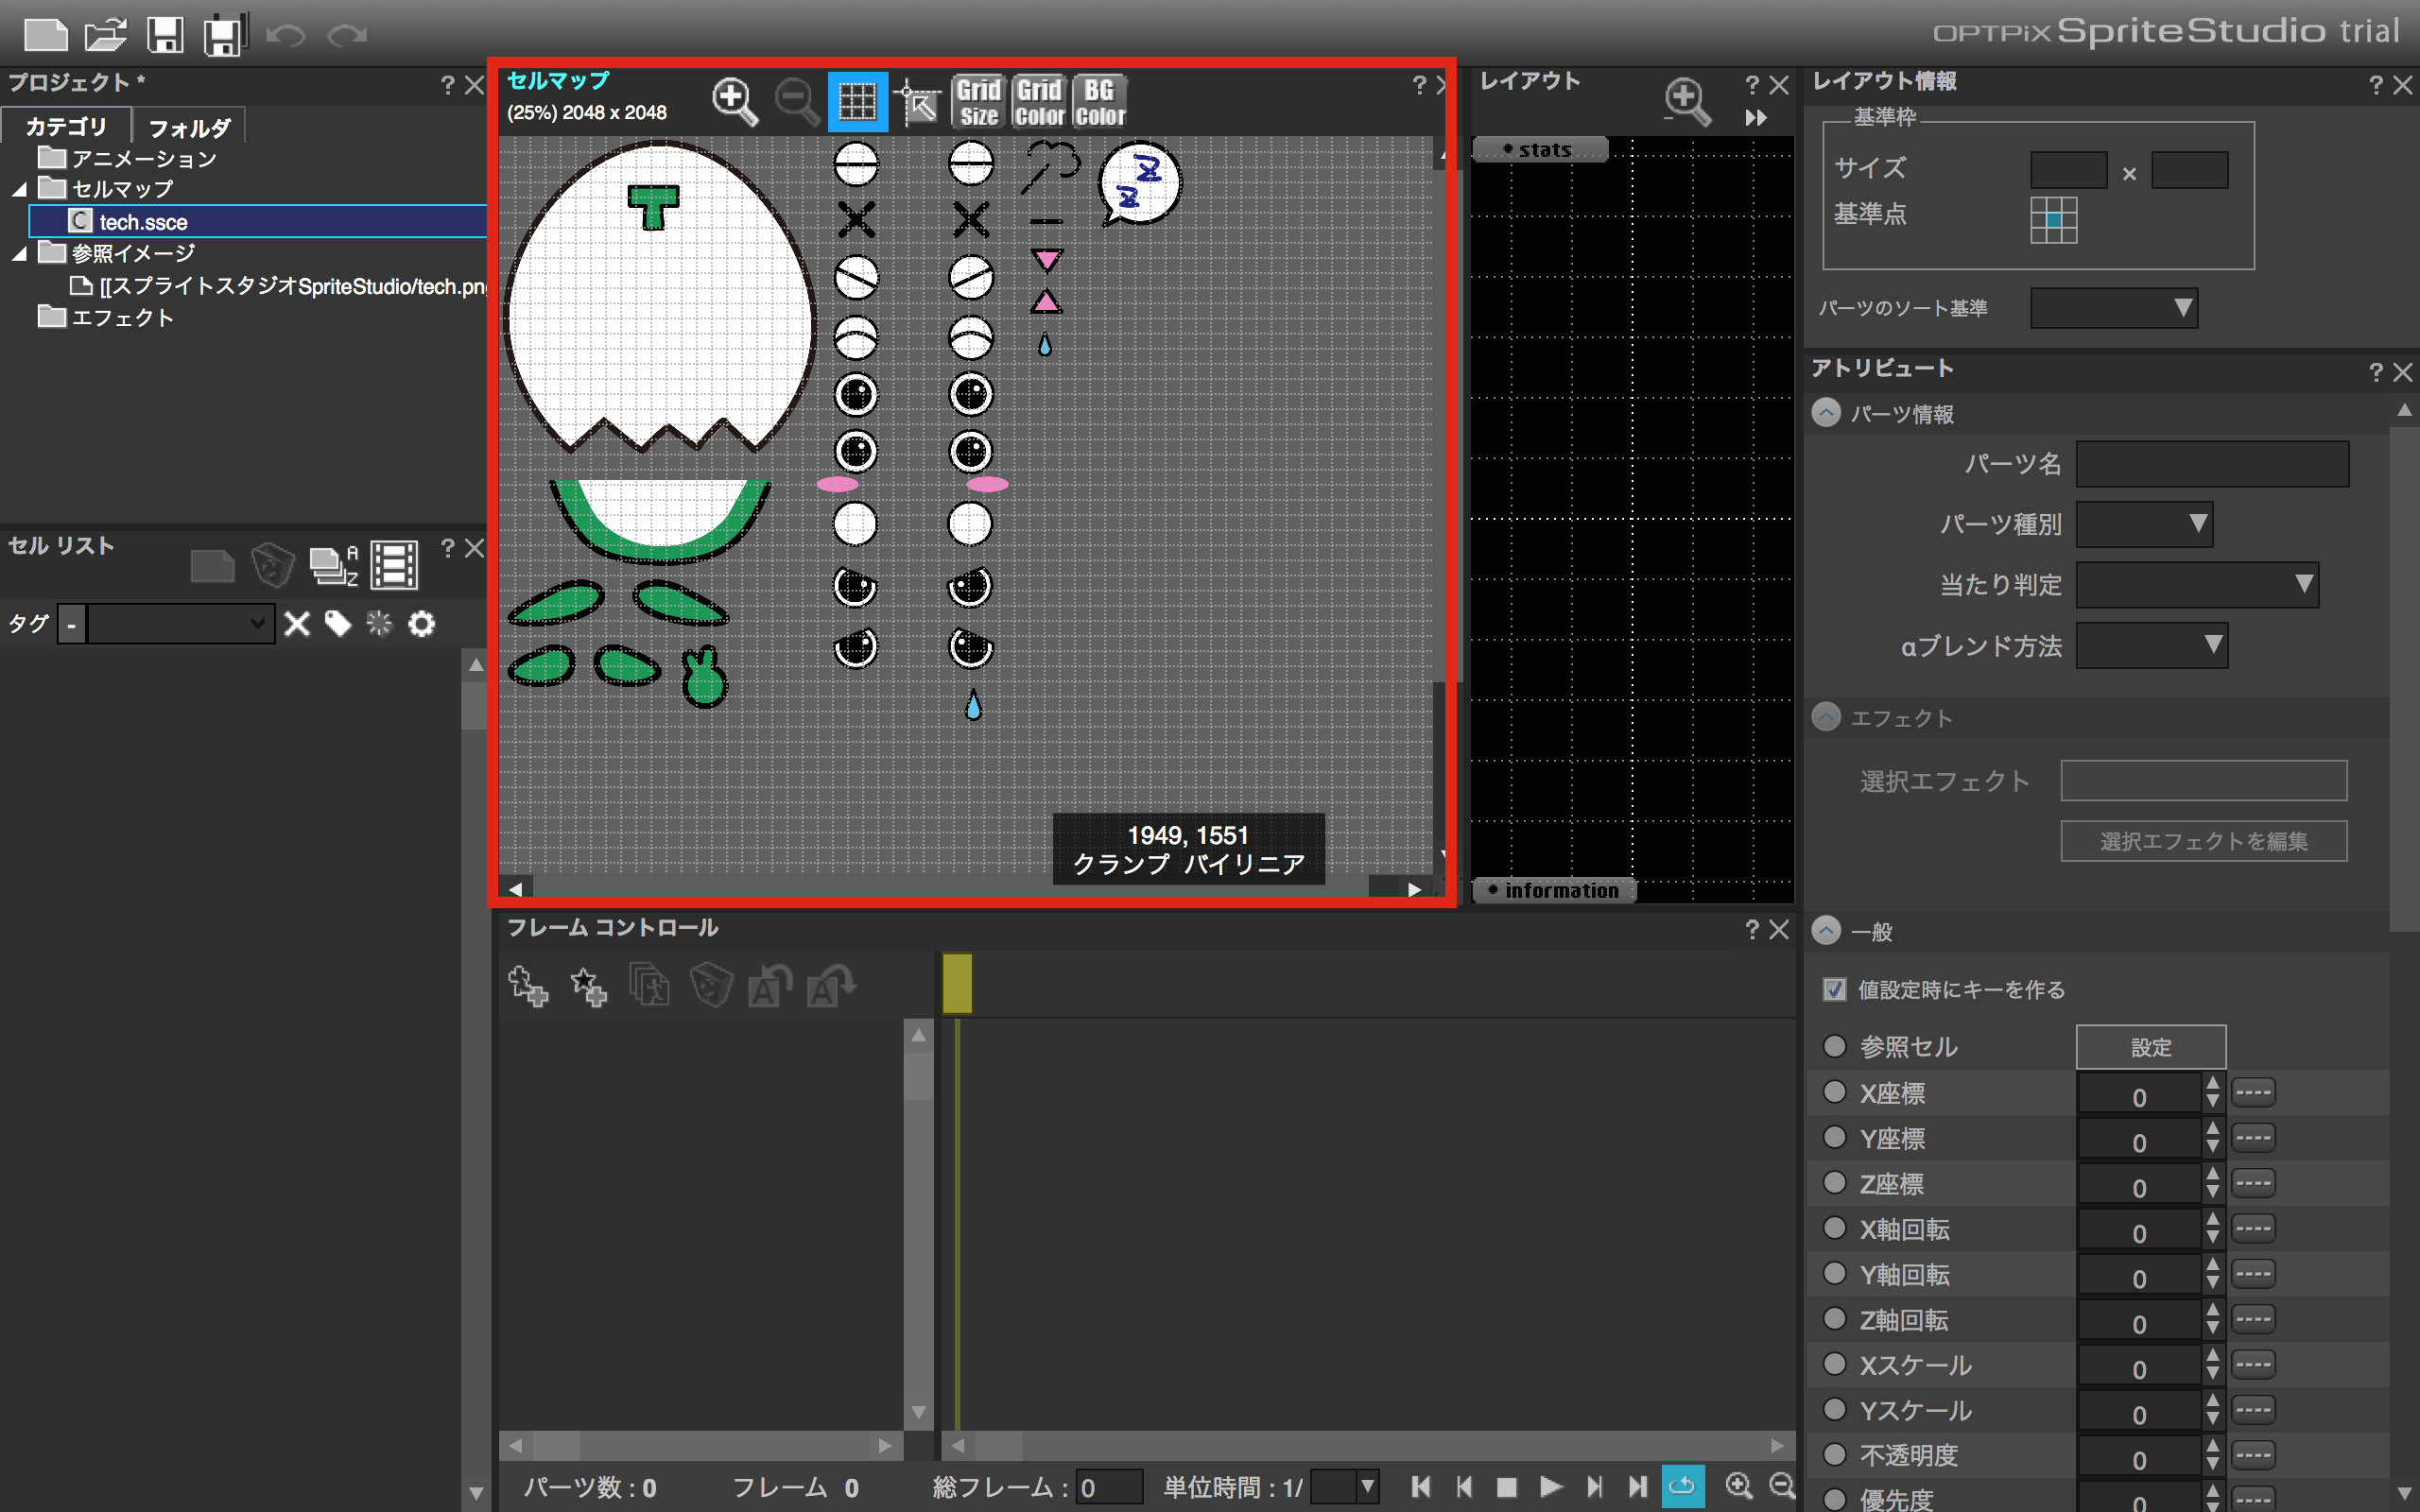Viewport: 2420px width, 1512px height.
Task: Open the αブレンド方法 dropdown
Action: click(x=2151, y=645)
